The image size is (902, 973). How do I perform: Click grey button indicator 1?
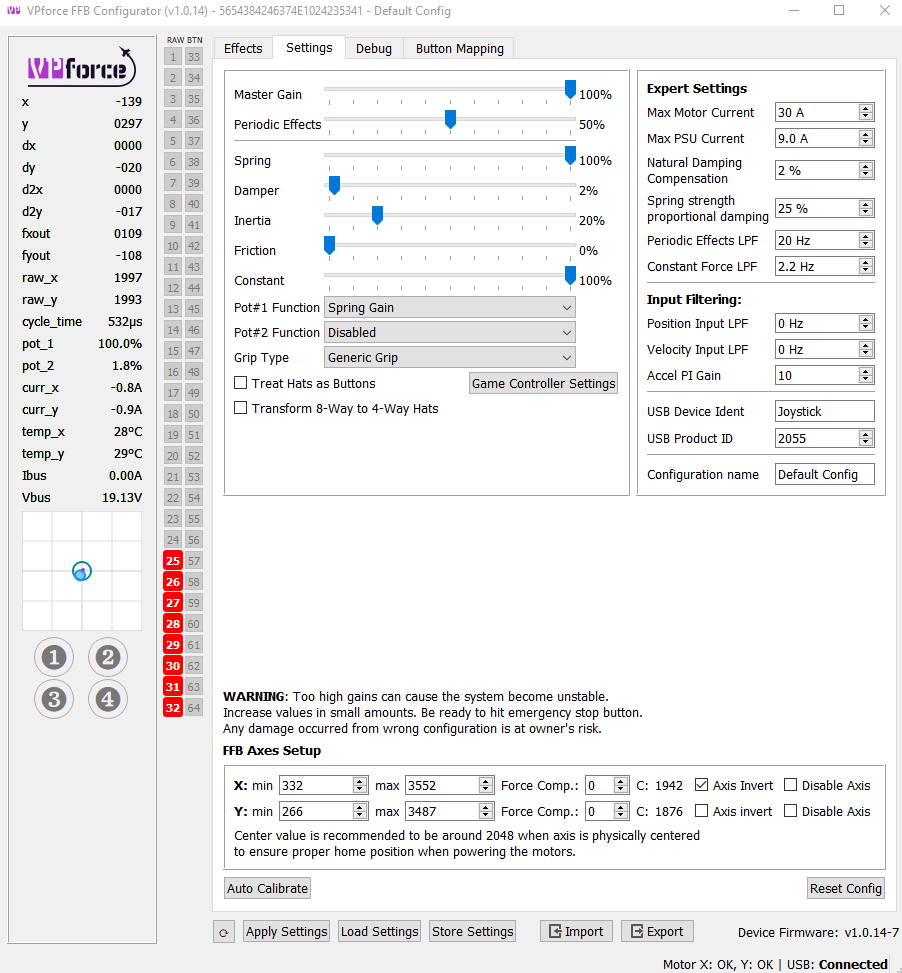click(x=173, y=57)
